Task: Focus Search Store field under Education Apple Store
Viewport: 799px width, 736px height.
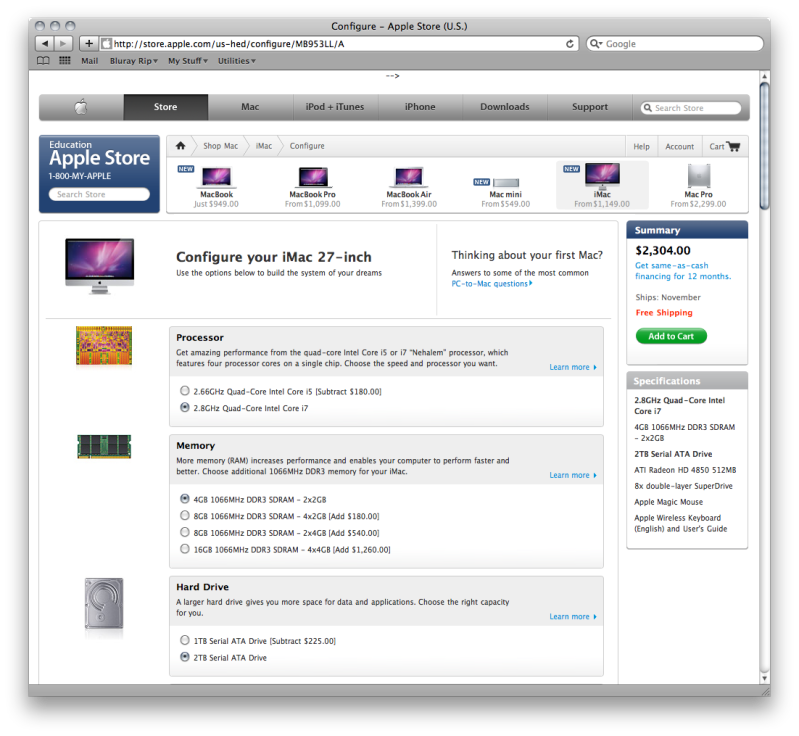Action: point(99,194)
